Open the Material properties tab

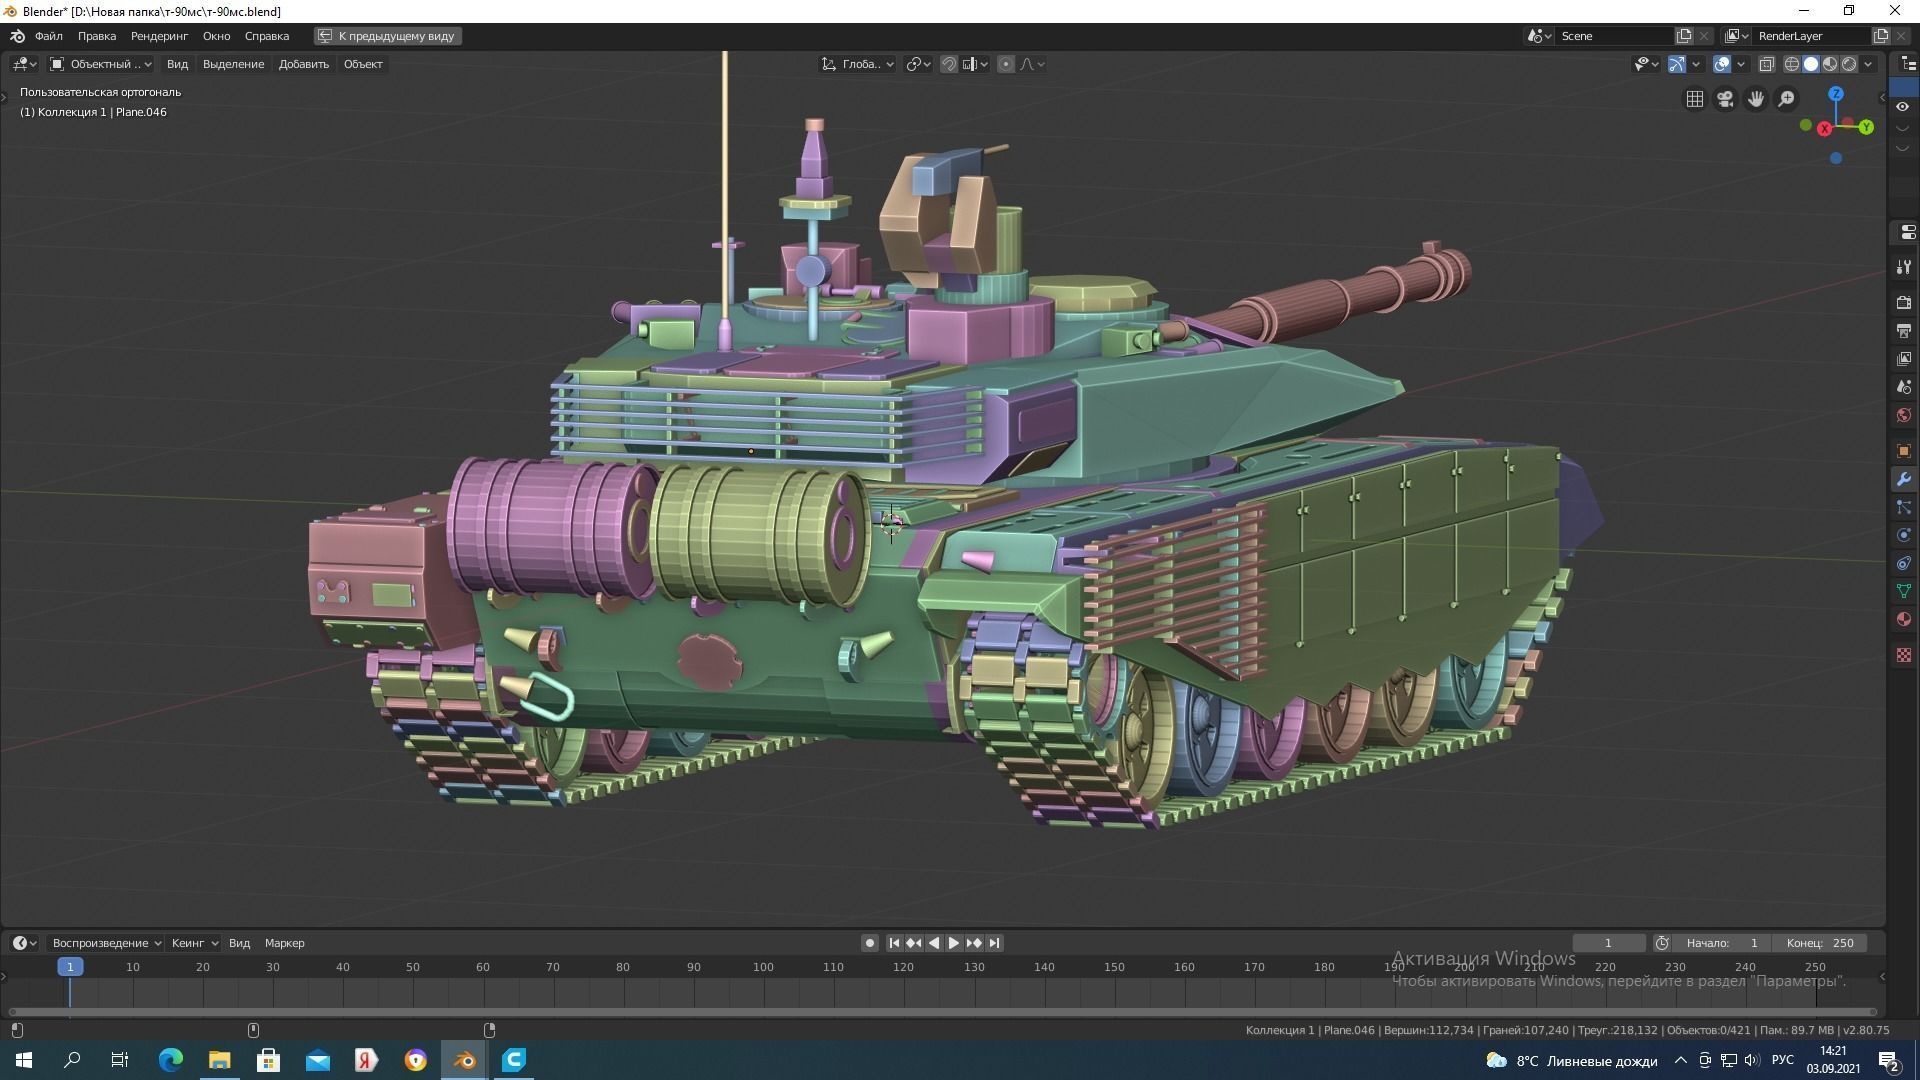[x=1903, y=619]
